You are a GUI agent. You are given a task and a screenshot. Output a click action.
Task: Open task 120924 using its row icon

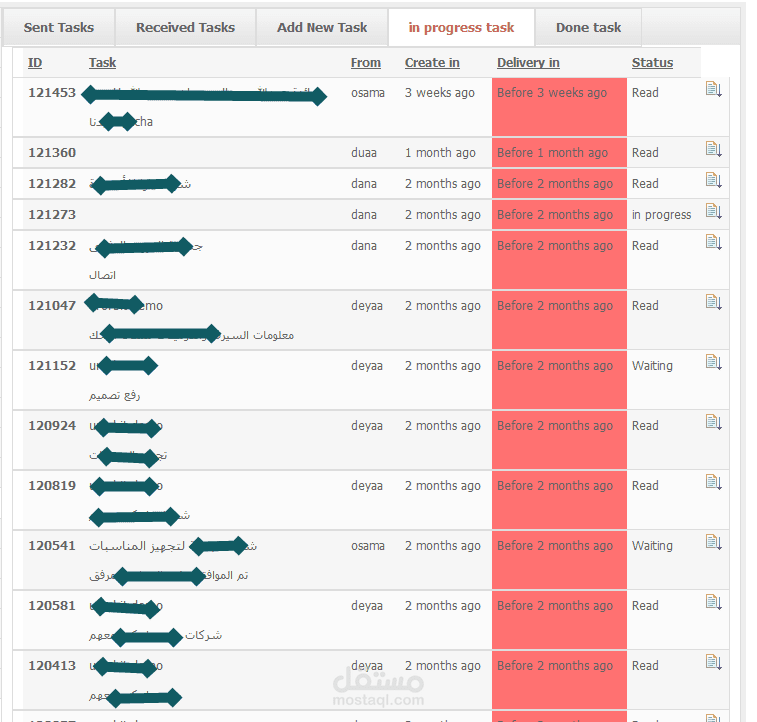pos(714,422)
